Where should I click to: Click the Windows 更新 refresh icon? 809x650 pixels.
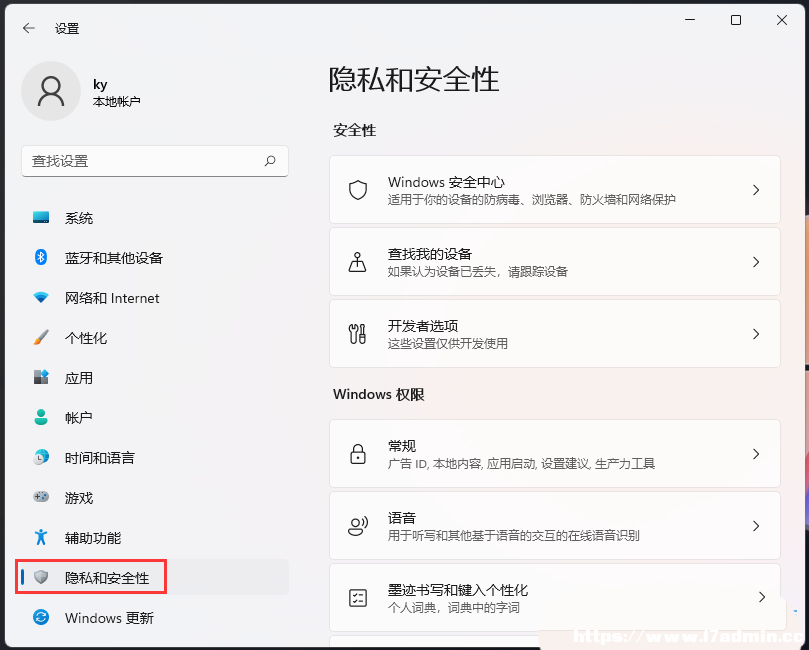tap(41, 617)
